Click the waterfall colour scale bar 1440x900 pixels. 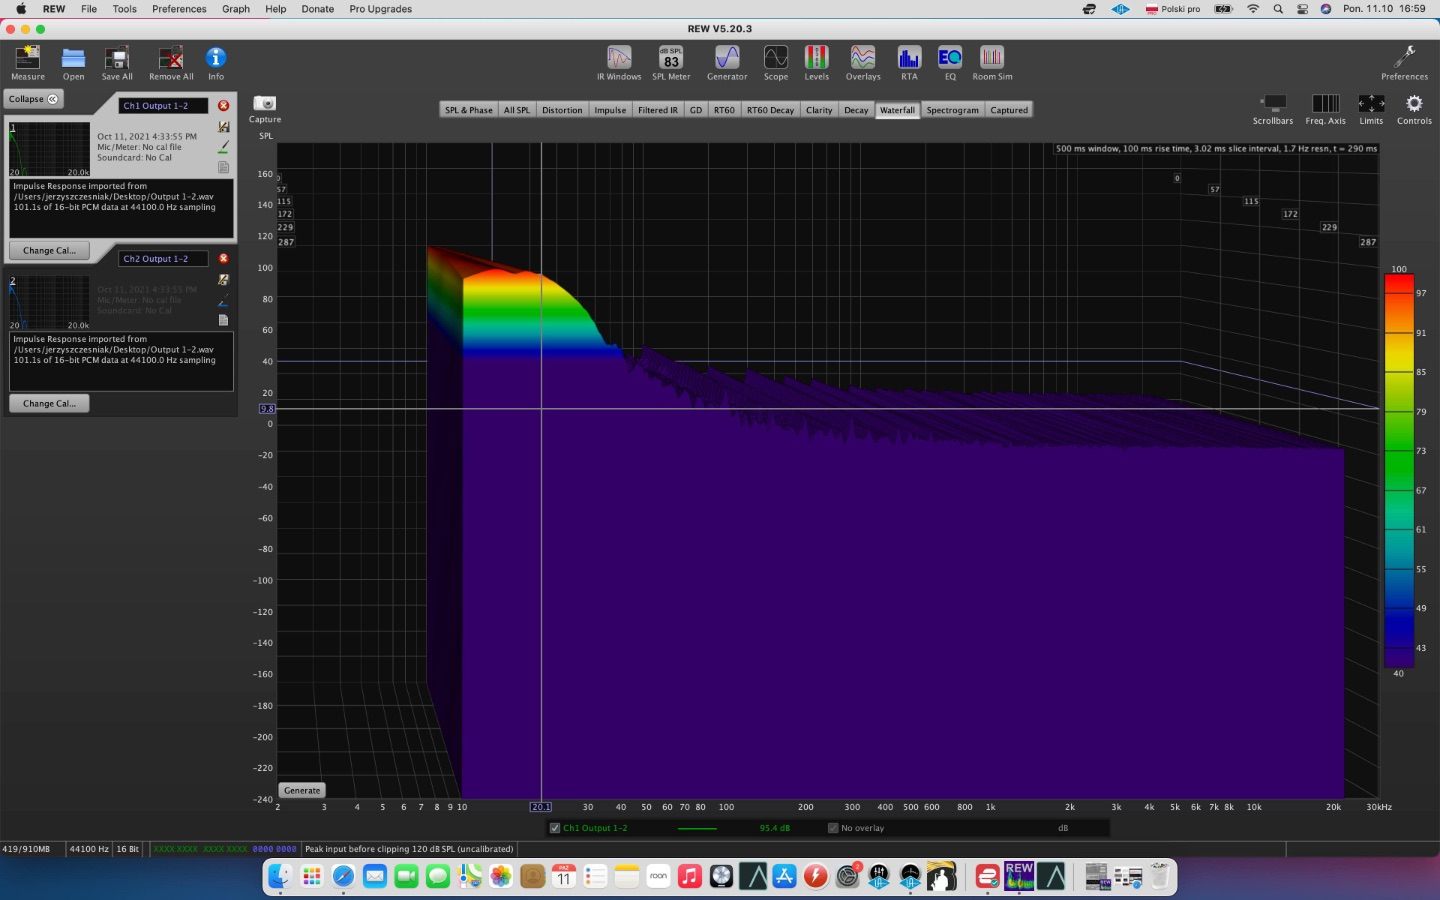1399,470
